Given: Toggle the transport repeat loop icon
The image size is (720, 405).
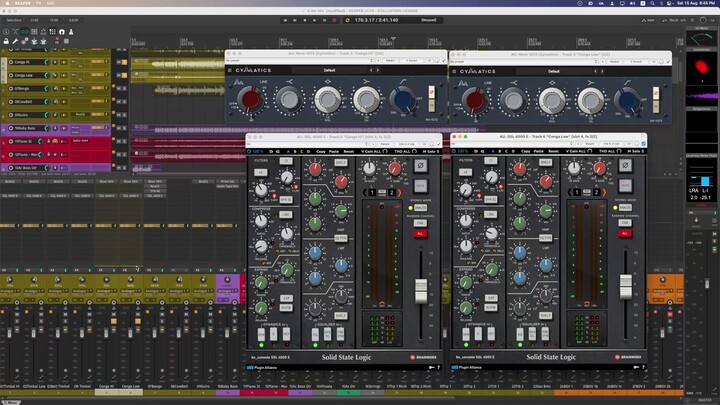Looking at the screenshot, I should (348, 20).
